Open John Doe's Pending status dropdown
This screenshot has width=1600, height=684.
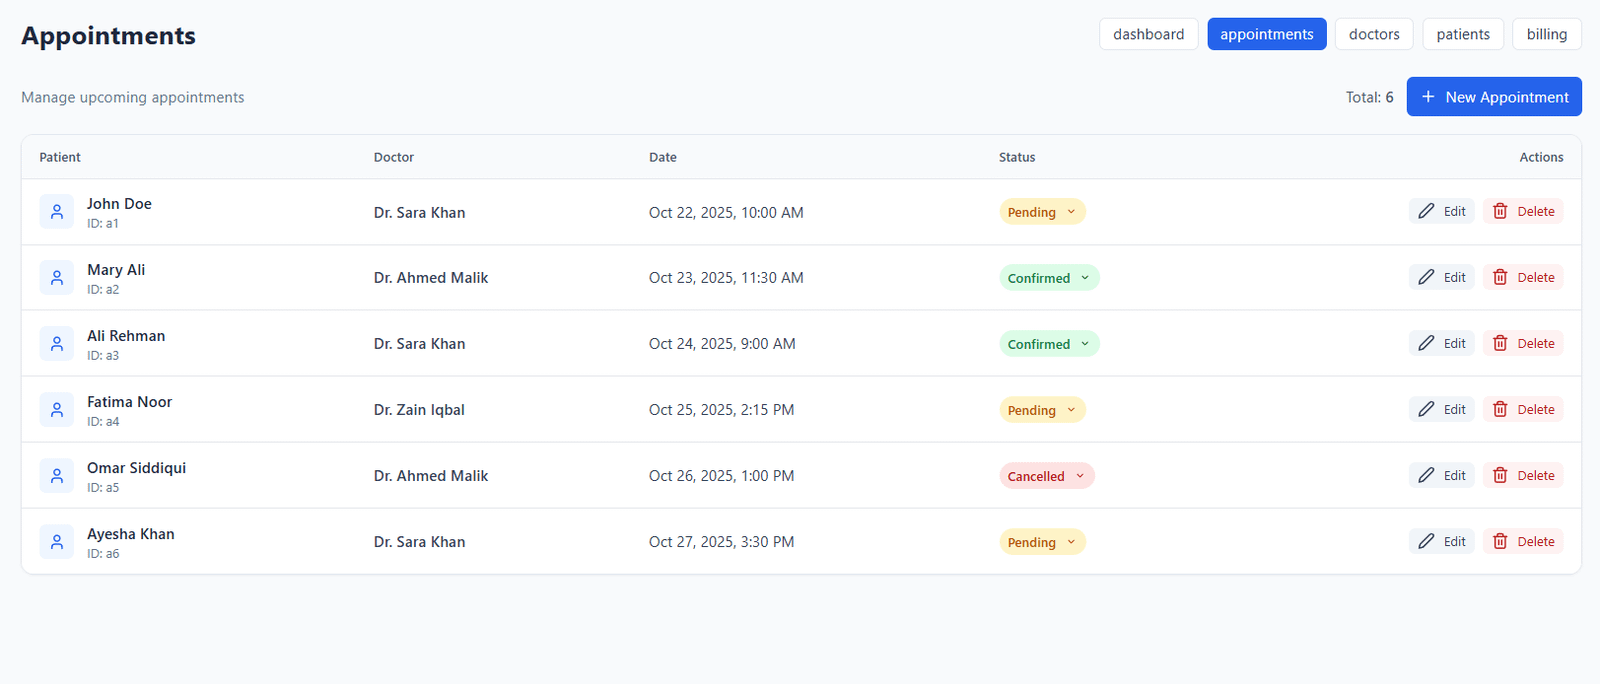pyautogui.click(x=1042, y=212)
